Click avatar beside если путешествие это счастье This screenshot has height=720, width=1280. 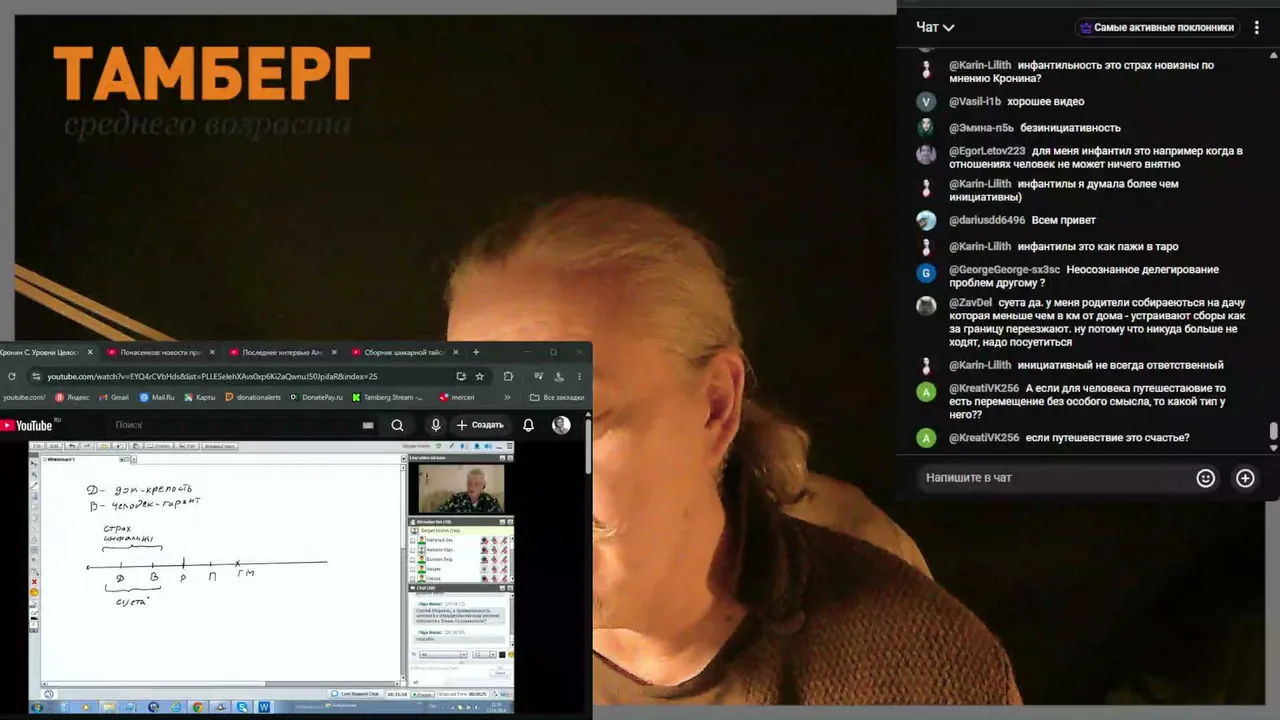click(927, 438)
